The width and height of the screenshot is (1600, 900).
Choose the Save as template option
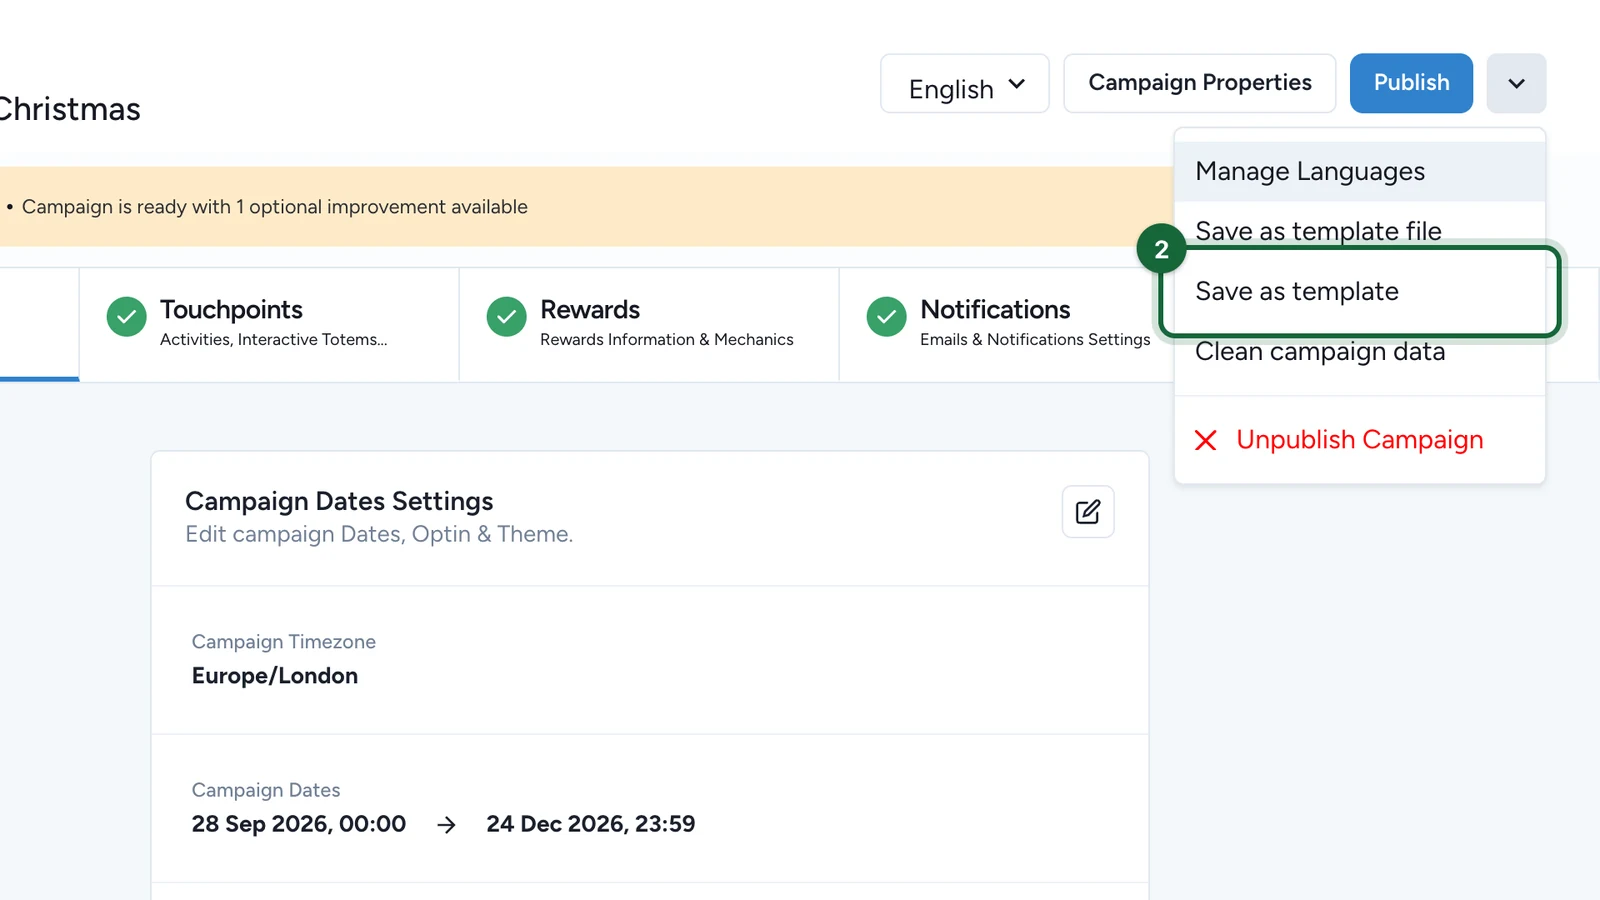coord(1360,291)
